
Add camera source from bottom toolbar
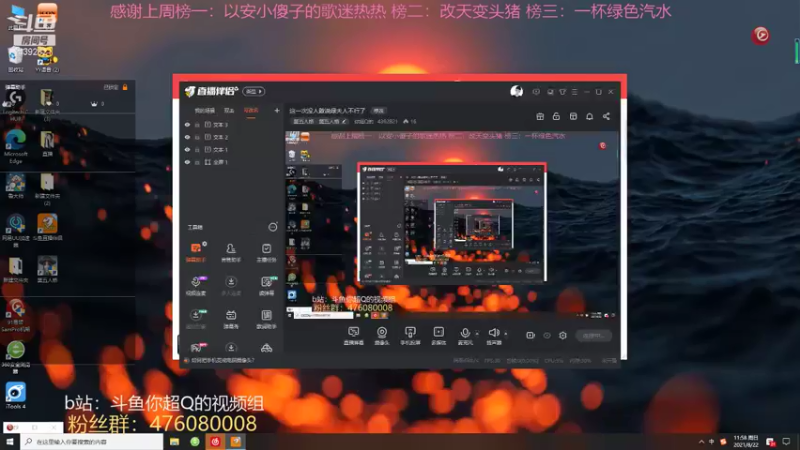(x=382, y=336)
